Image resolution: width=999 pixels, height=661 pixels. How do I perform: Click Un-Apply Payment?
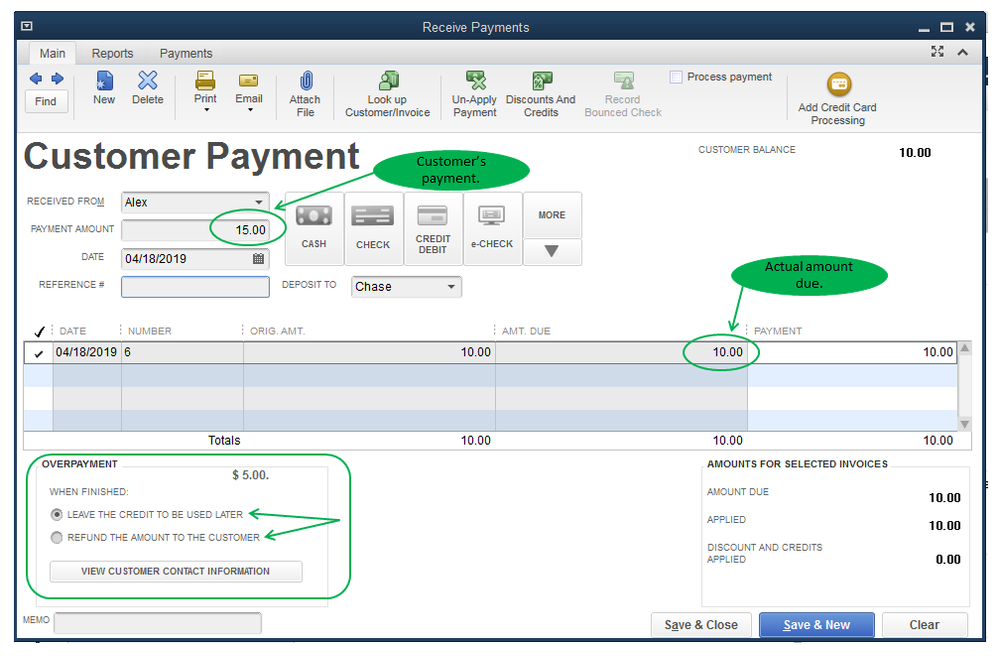tap(475, 94)
